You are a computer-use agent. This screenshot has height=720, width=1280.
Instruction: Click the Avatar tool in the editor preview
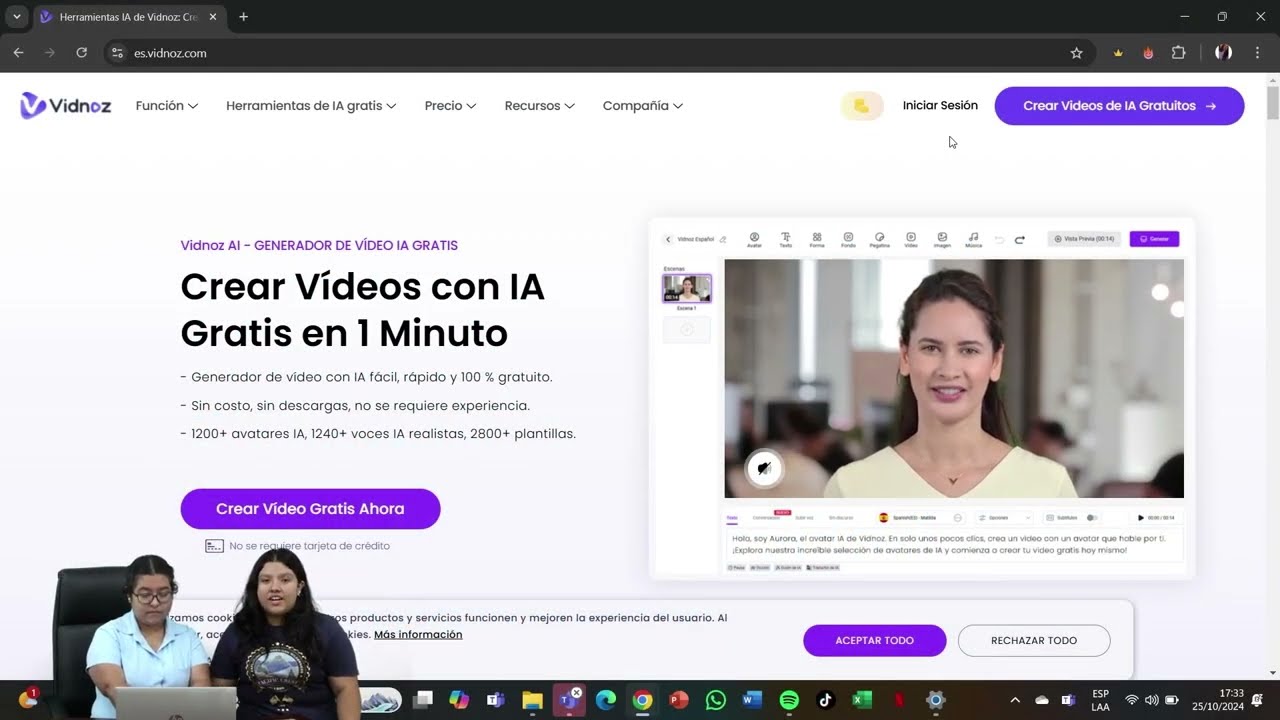pos(754,239)
